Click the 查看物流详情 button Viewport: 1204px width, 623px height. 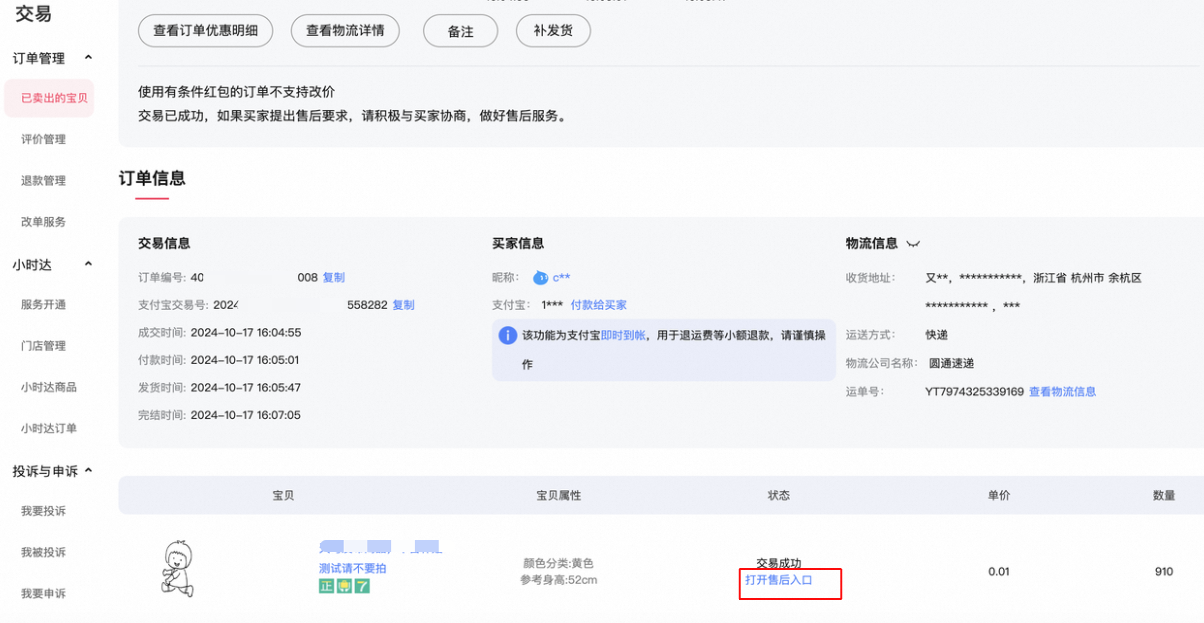[x=345, y=31]
